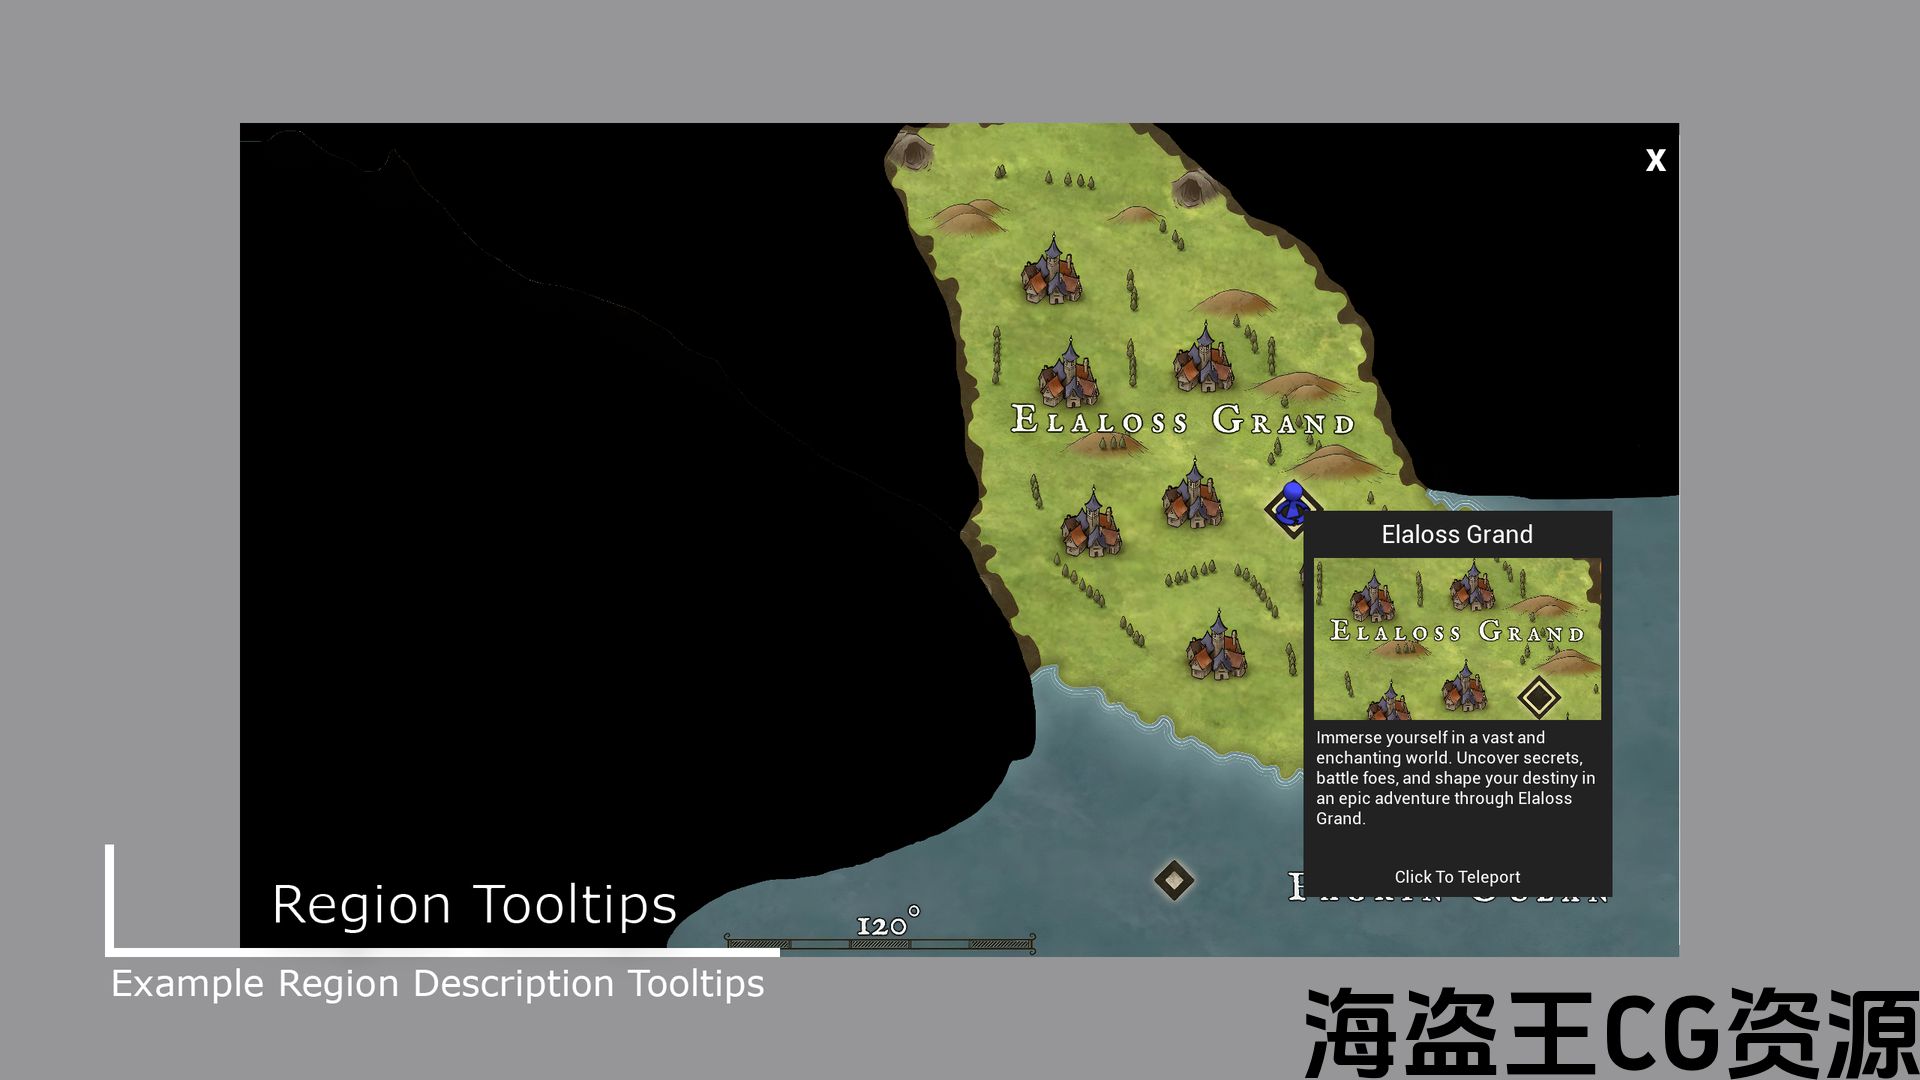Select the diamond waypoint in the ocean

1174,880
